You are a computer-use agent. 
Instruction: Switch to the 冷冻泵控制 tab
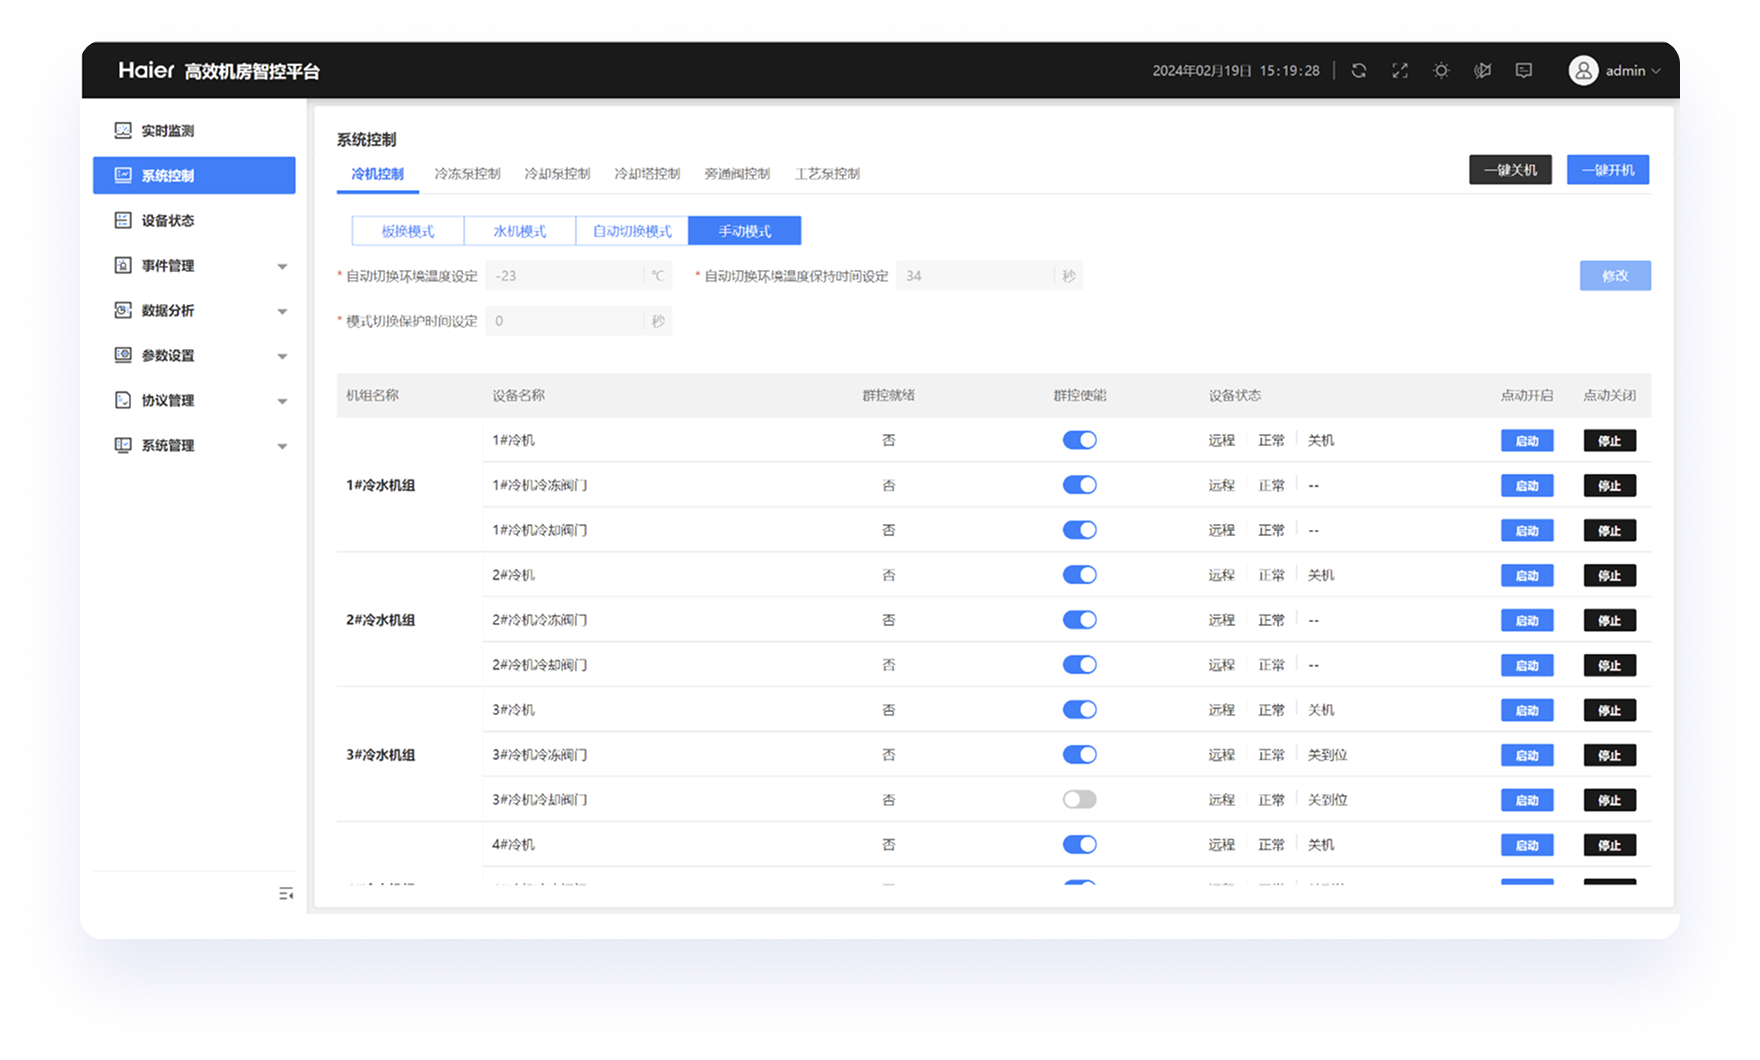click(x=467, y=174)
